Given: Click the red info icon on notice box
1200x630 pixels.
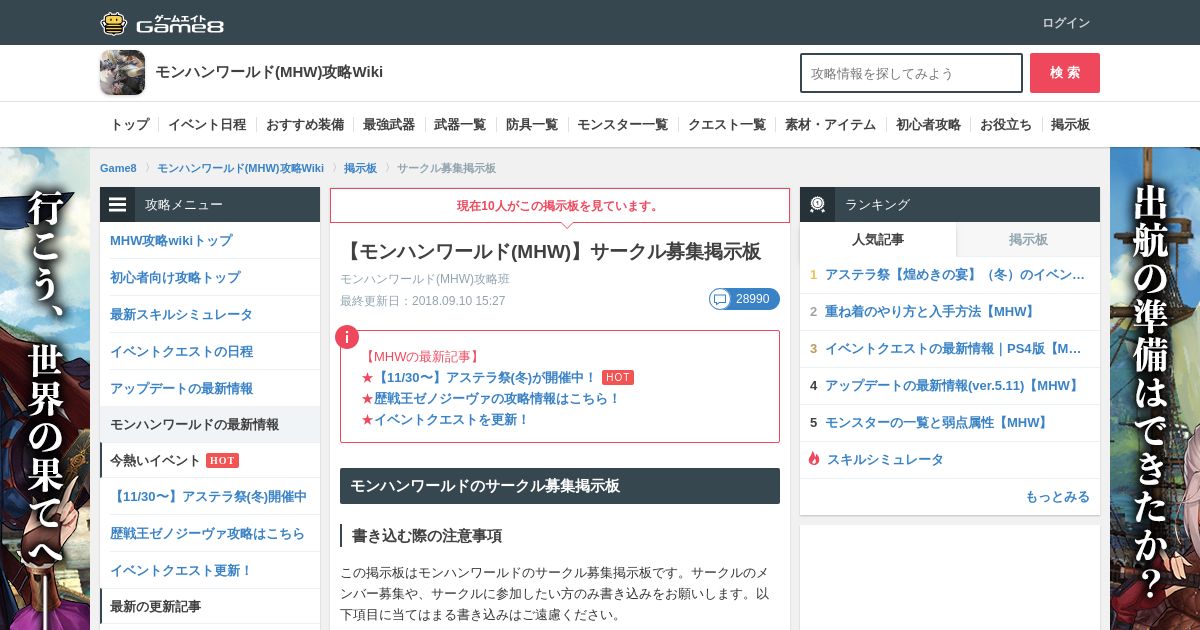Looking at the screenshot, I should [347, 337].
